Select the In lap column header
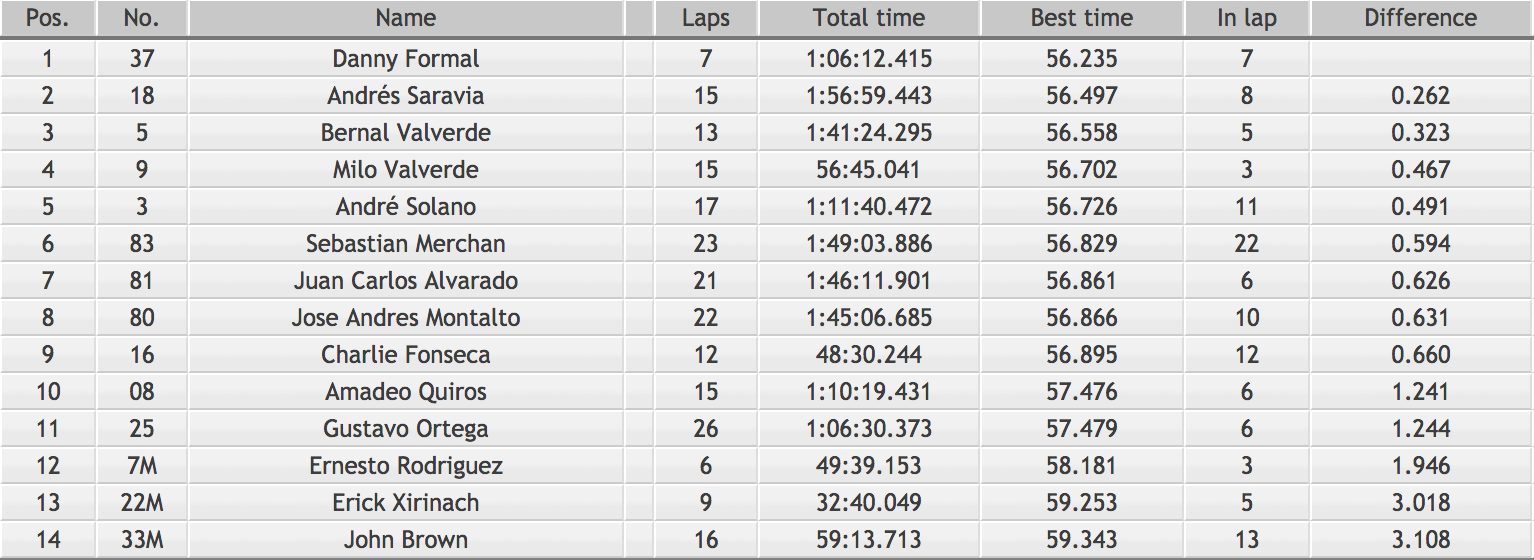 1247,18
